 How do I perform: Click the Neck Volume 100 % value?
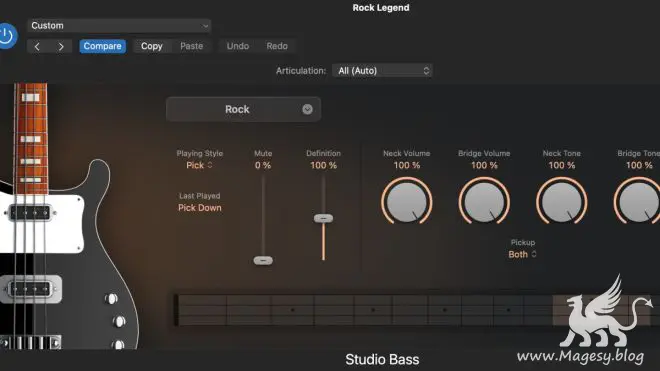click(407, 165)
